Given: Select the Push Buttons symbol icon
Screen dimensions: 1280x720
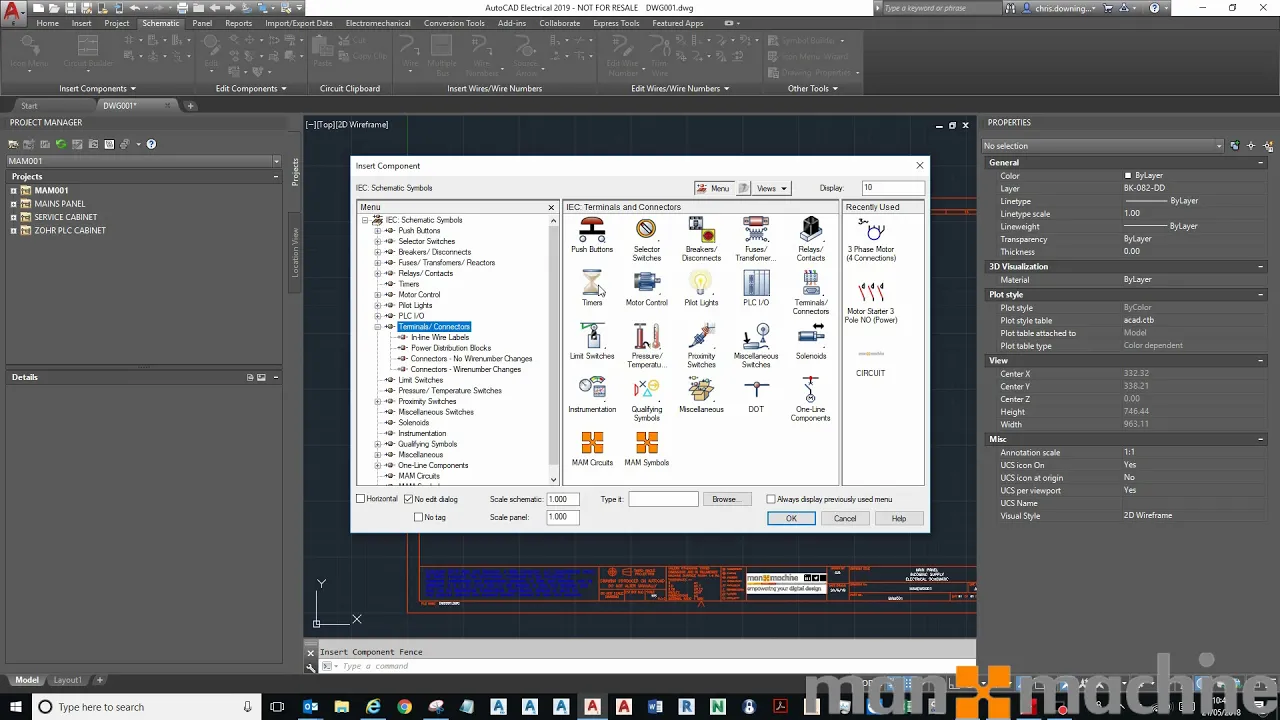Looking at the screenshot, I should 592,230.
